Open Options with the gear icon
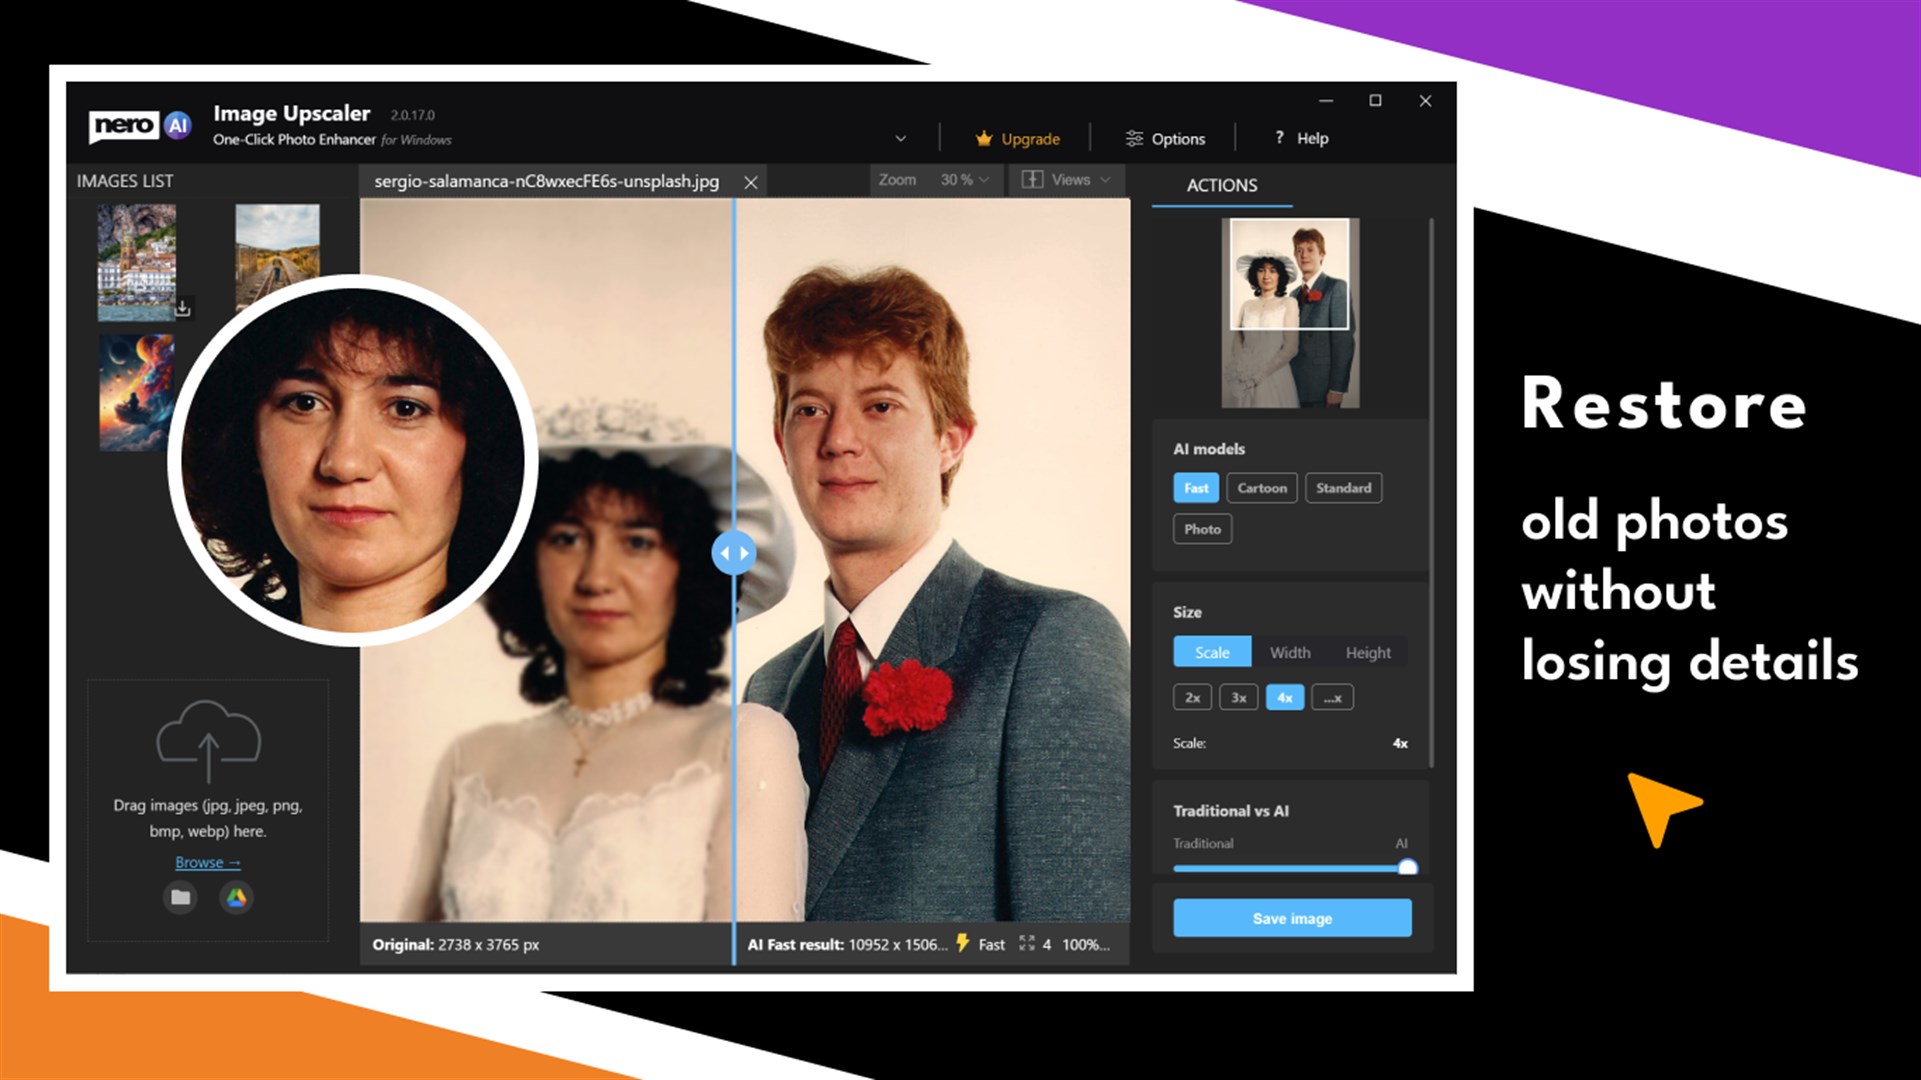 1134,138
